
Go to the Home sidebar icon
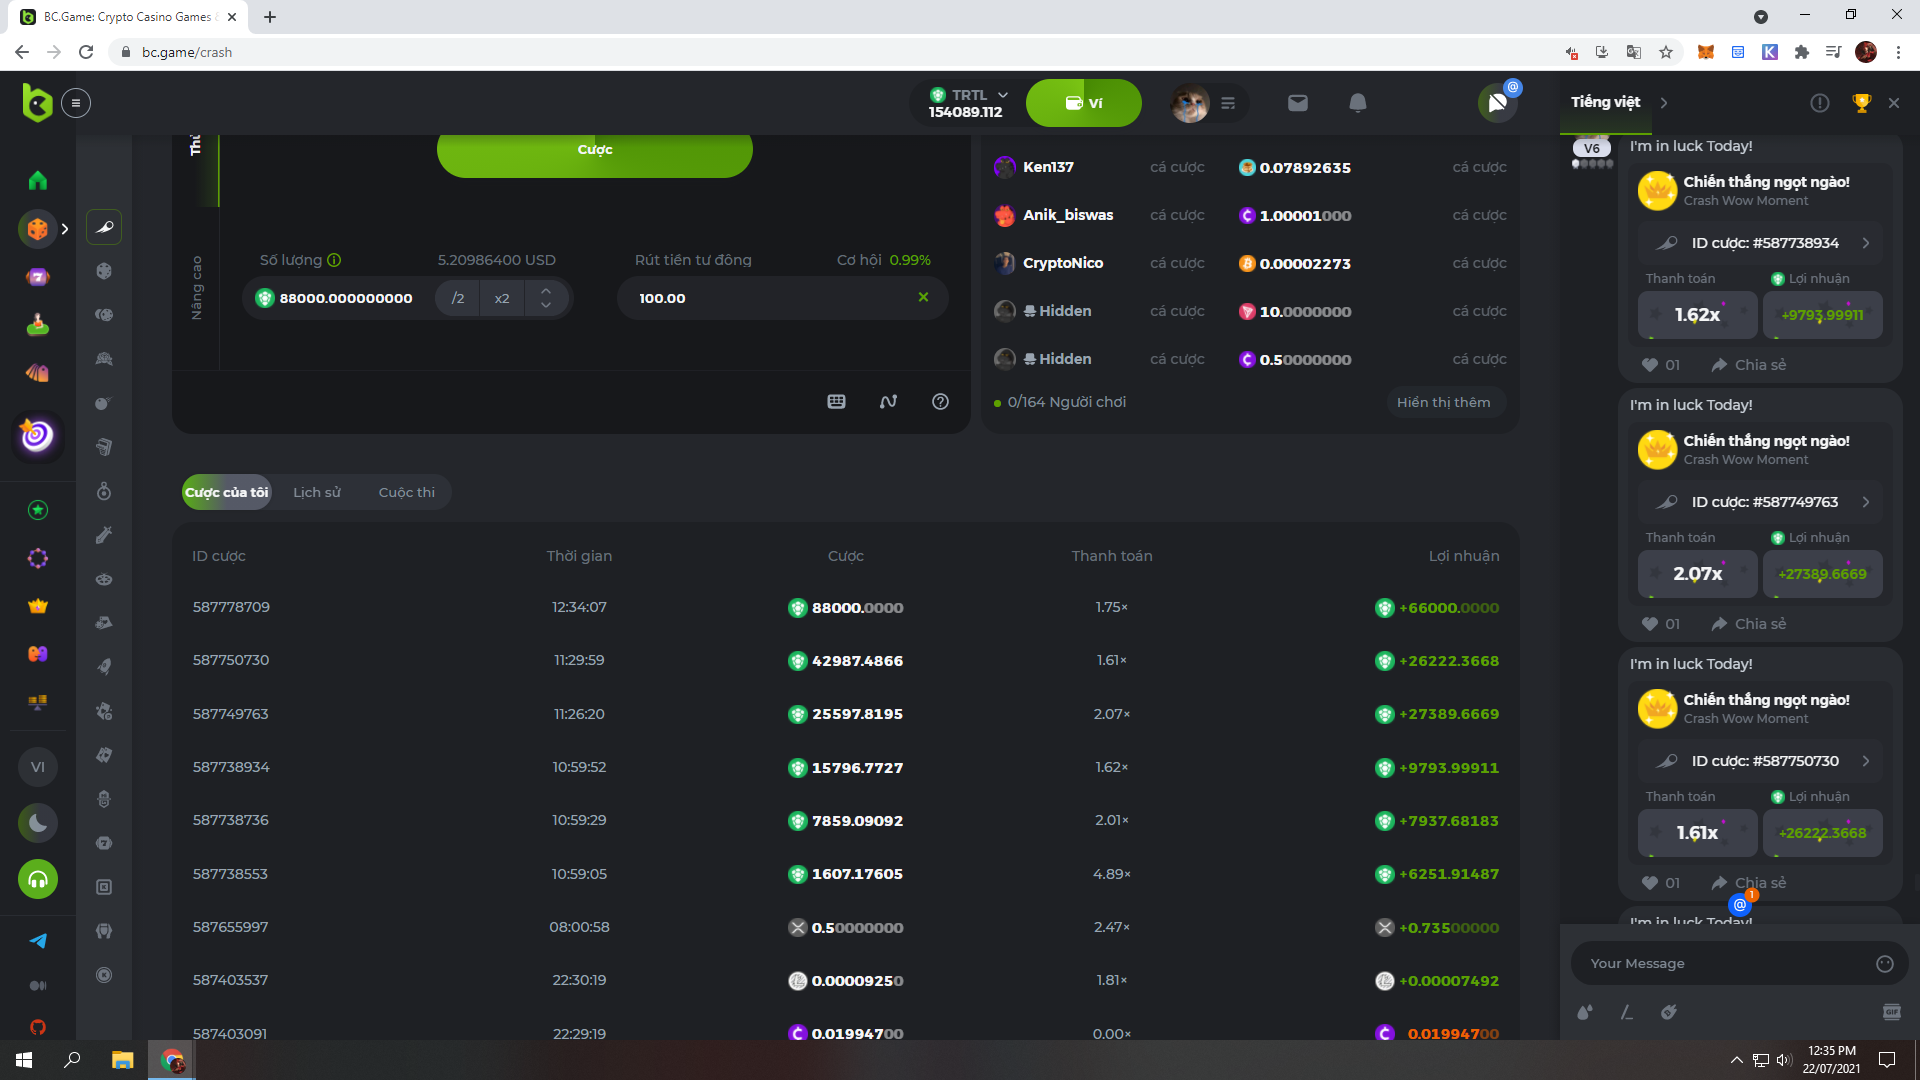click(38, 180)
